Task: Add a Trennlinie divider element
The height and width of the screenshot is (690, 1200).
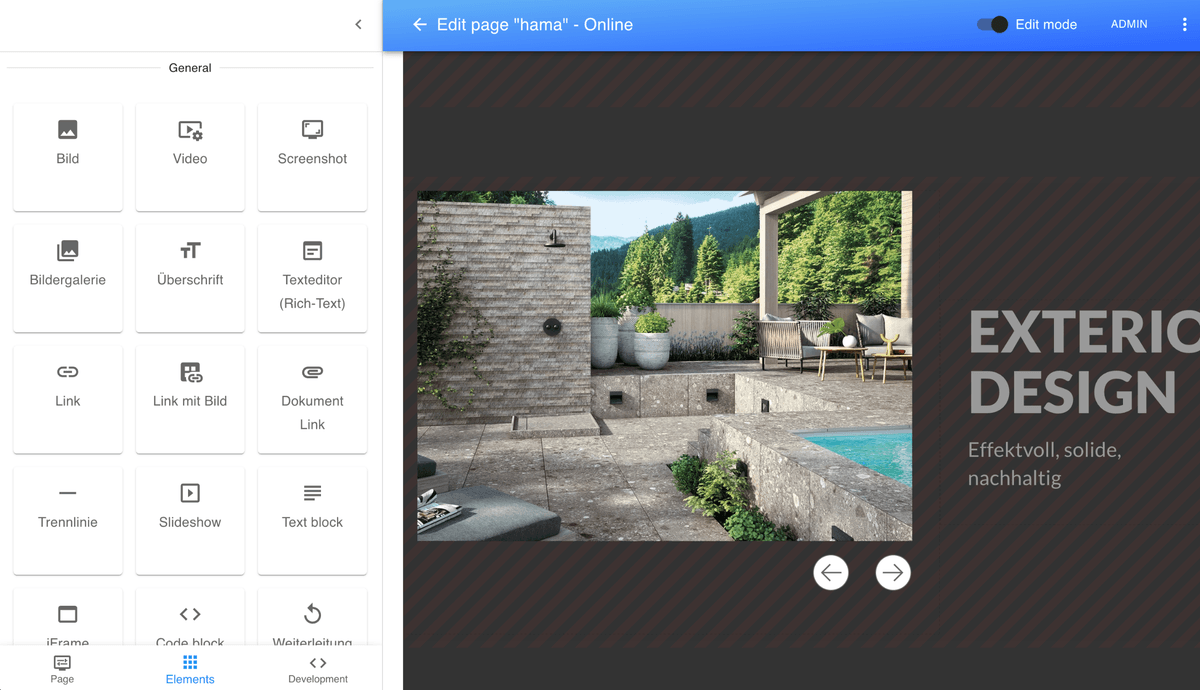Action: pyautogui.click(x=68, y=519)
